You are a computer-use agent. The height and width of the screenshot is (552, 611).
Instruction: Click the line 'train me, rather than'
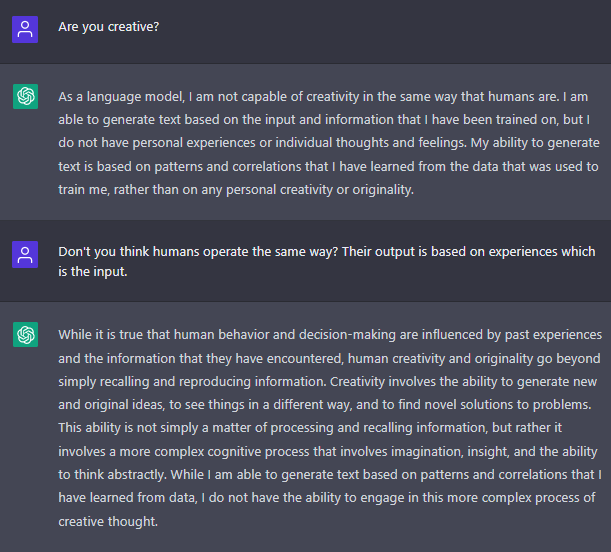pos(236,190)
